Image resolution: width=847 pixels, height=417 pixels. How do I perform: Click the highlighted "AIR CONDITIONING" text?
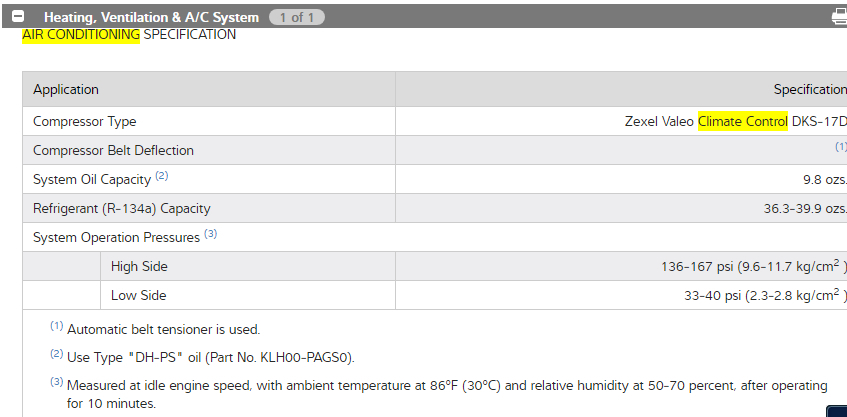point(81,35)
